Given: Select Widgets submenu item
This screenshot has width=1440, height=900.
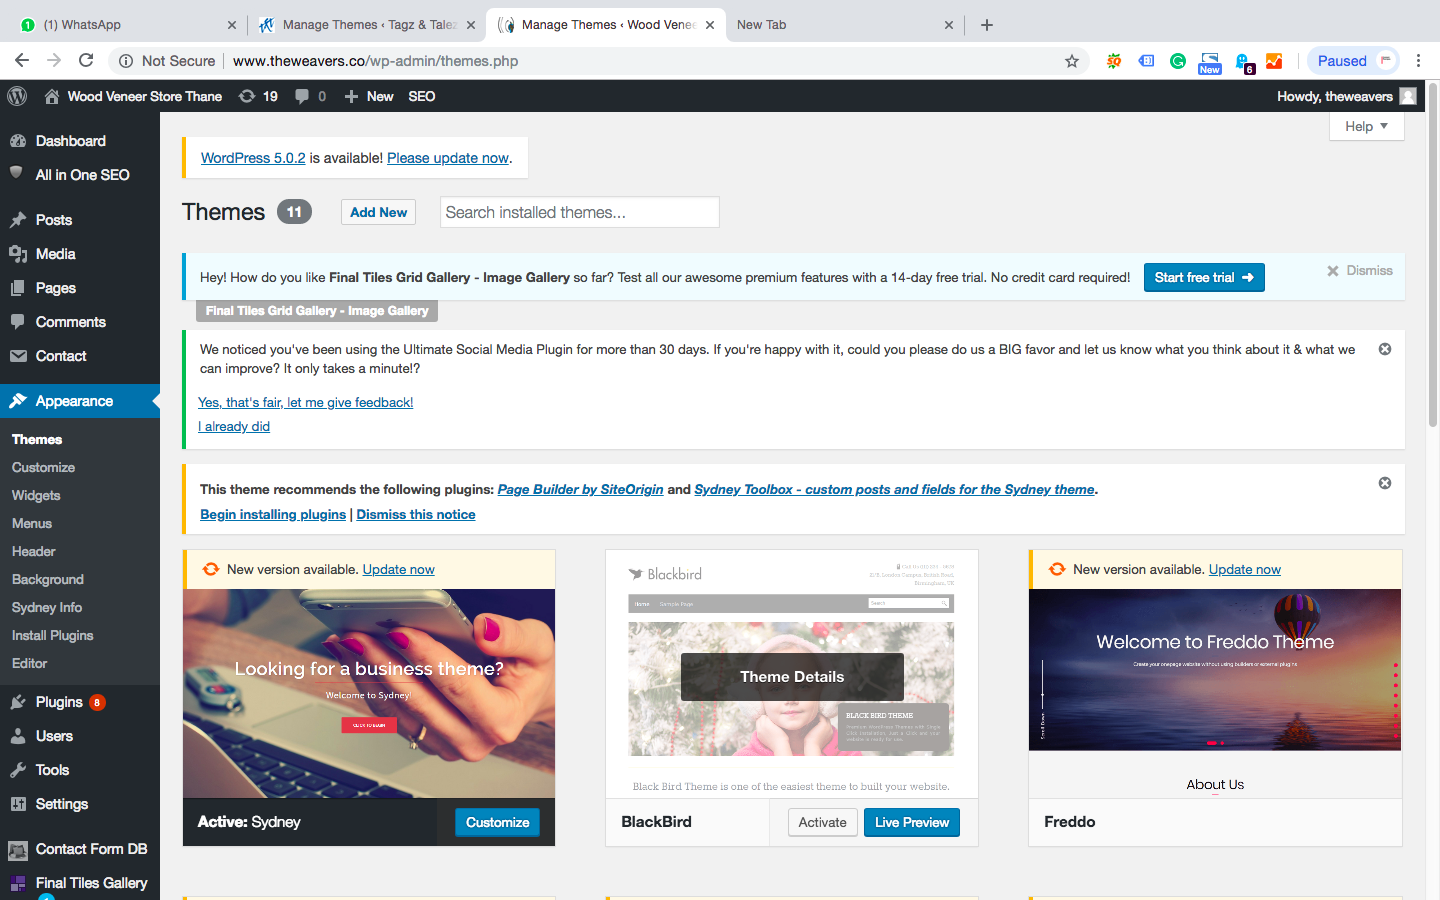Looking at the screenshot, I should [36, 495].
